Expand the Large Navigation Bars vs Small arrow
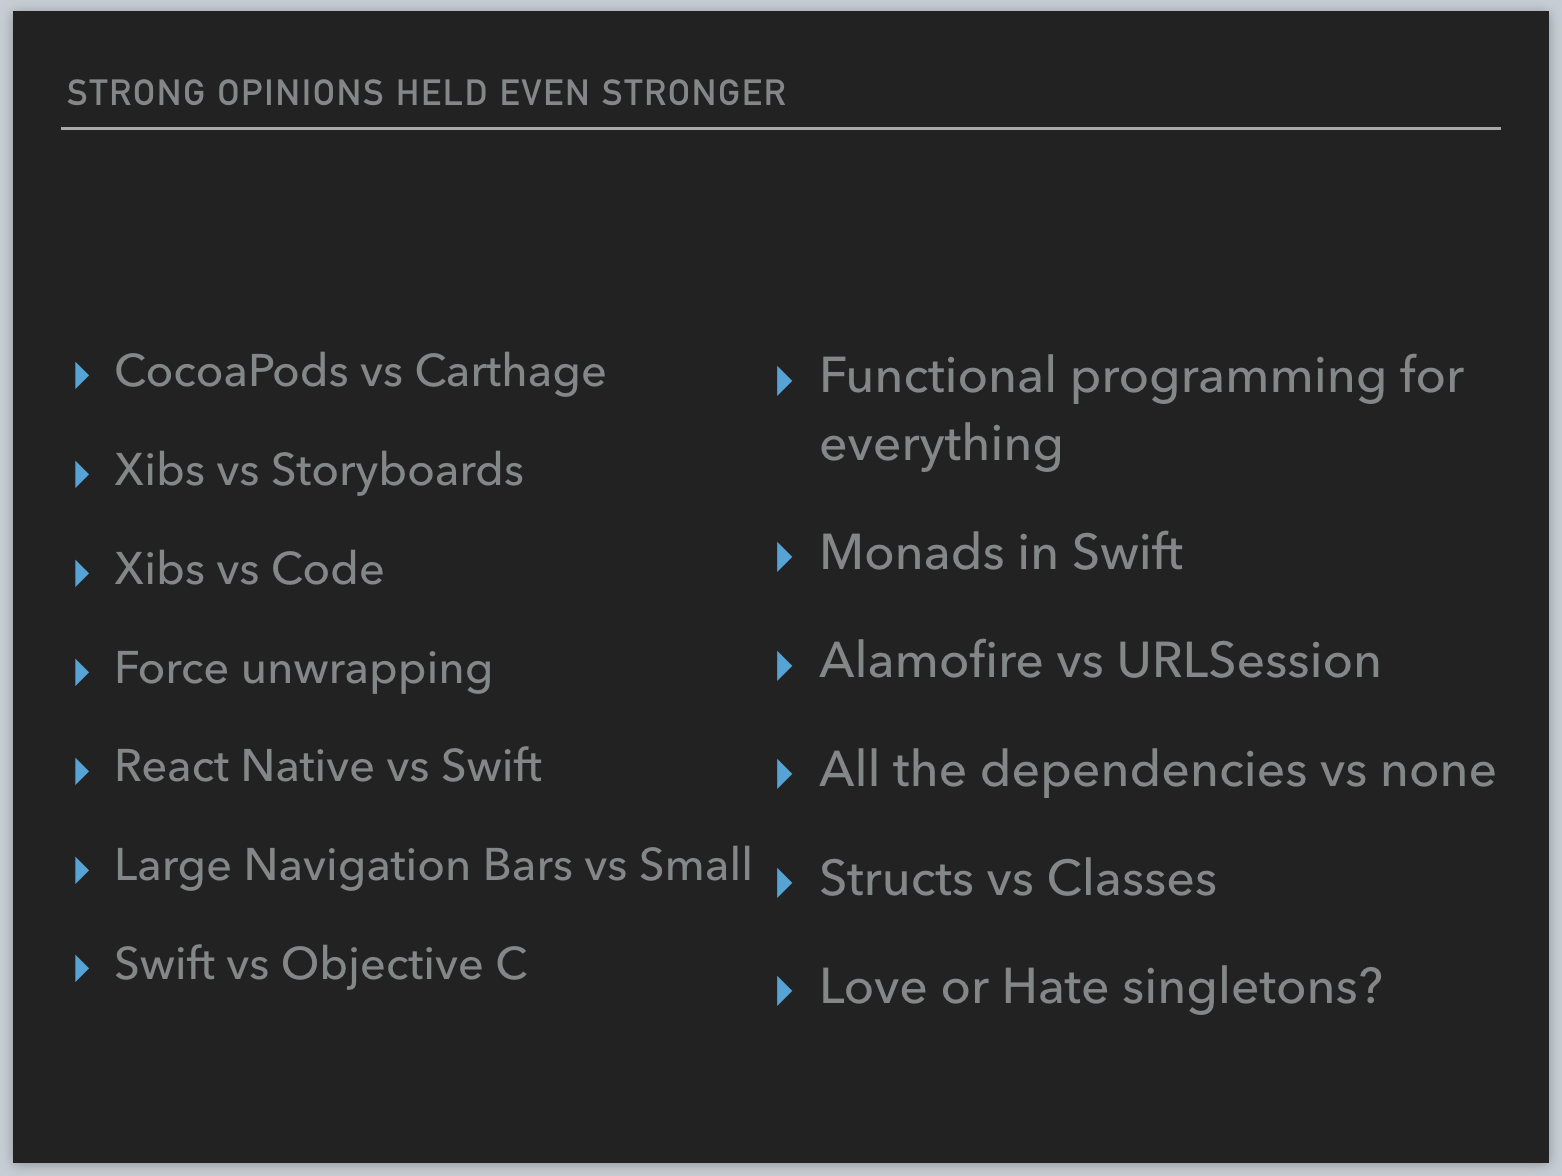 (82, 870)
